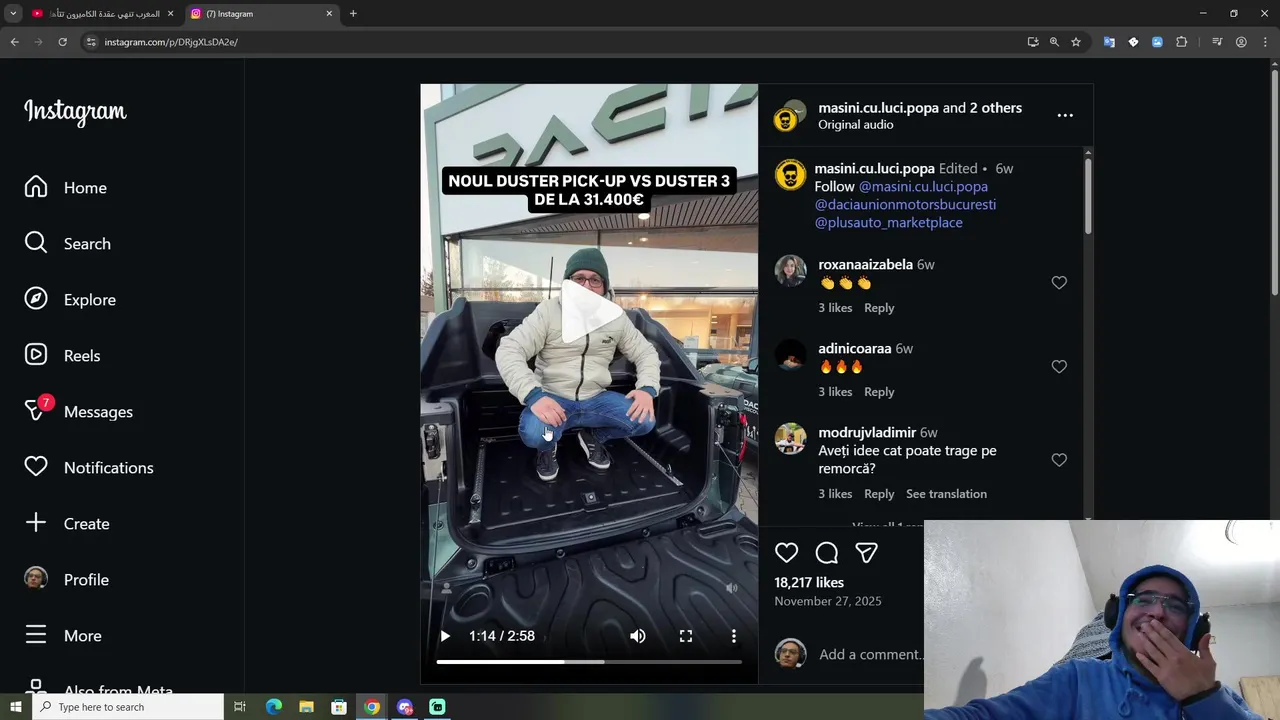Open Messages with 7 unread badge
The height and width of the screenshot is (720, 1280).
coord(78,411)
